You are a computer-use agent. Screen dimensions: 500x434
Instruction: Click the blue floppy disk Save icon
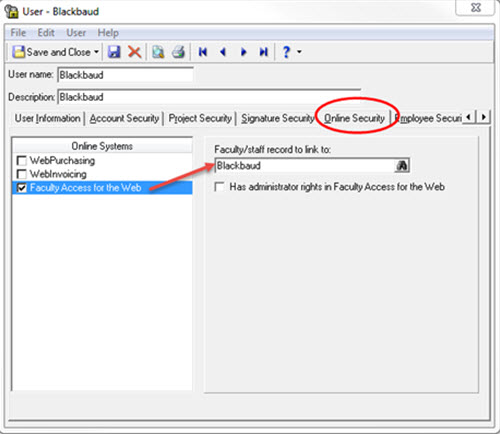114,52
